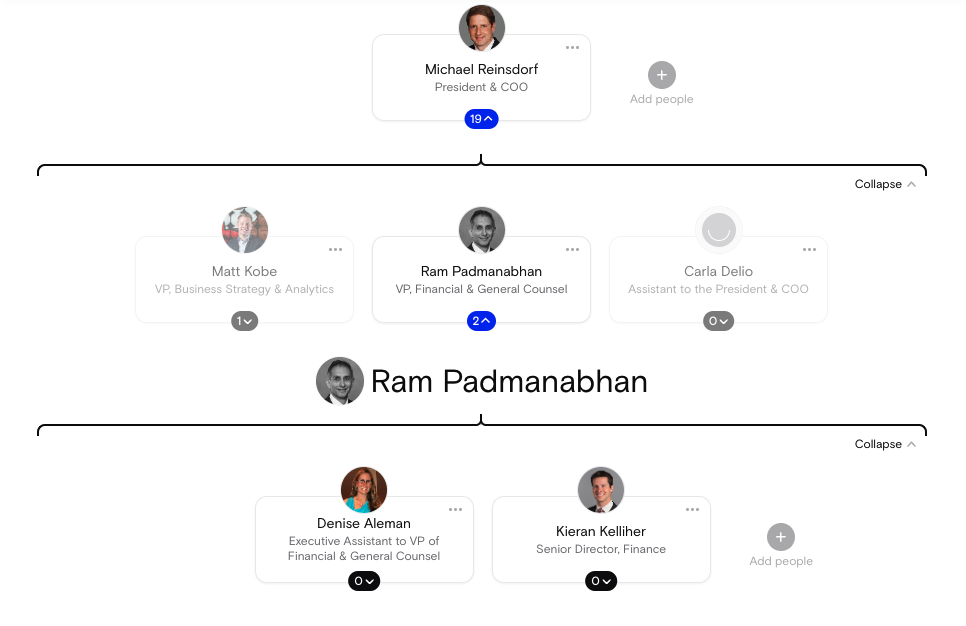Click the lower Collapse link
This screenshot has width=966, height=626.
(884, 444)
